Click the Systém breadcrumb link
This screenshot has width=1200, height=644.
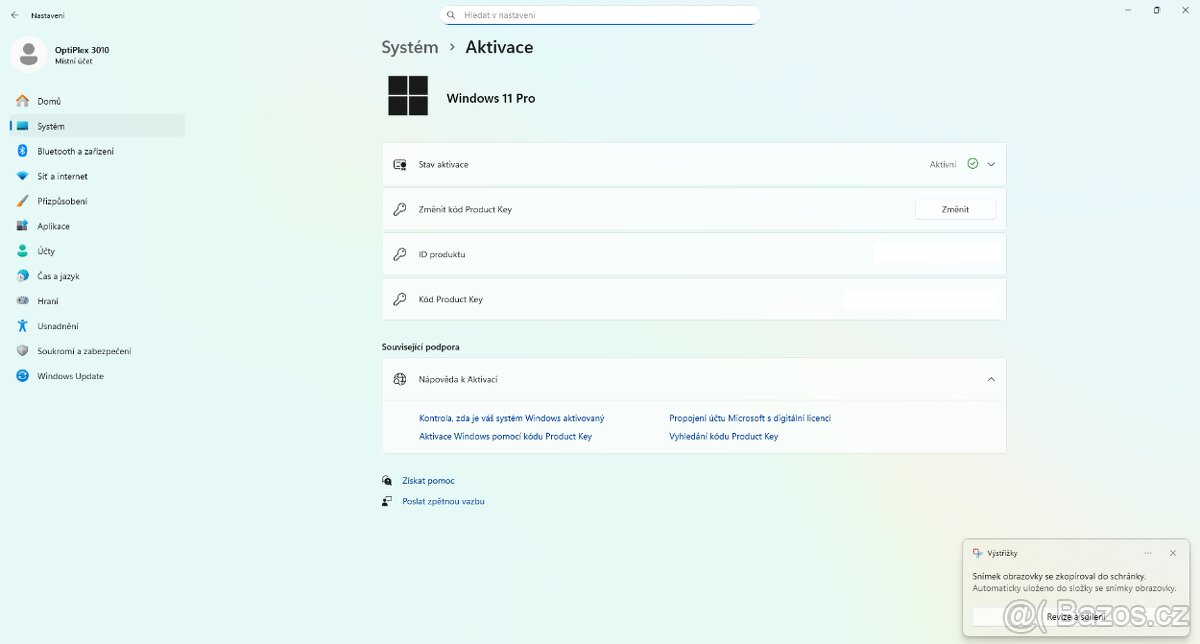[x=409, y=47]
